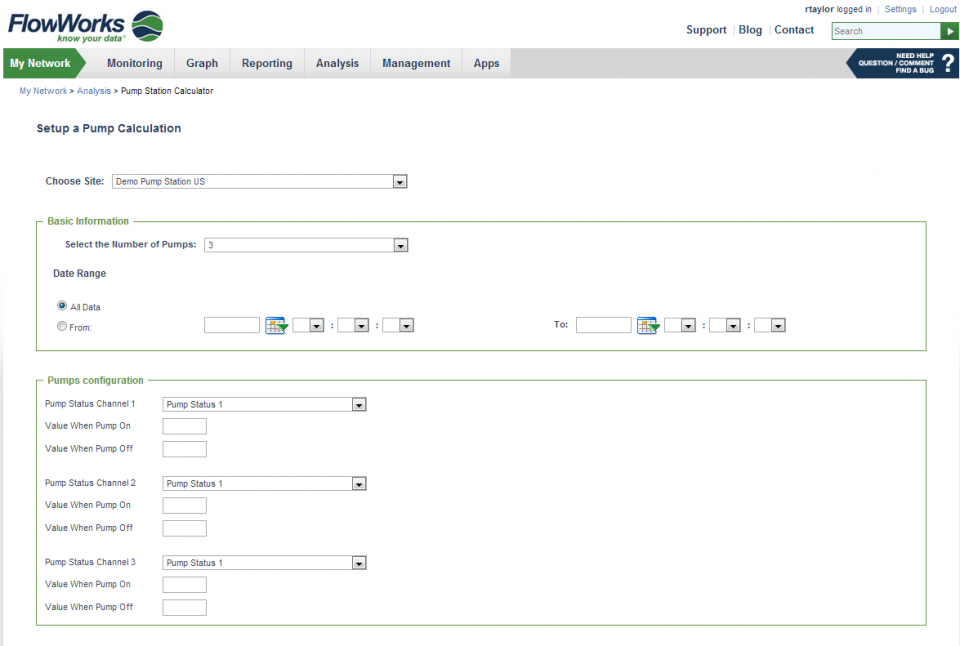Click the 'Basic Information' section label

[88, 221]
